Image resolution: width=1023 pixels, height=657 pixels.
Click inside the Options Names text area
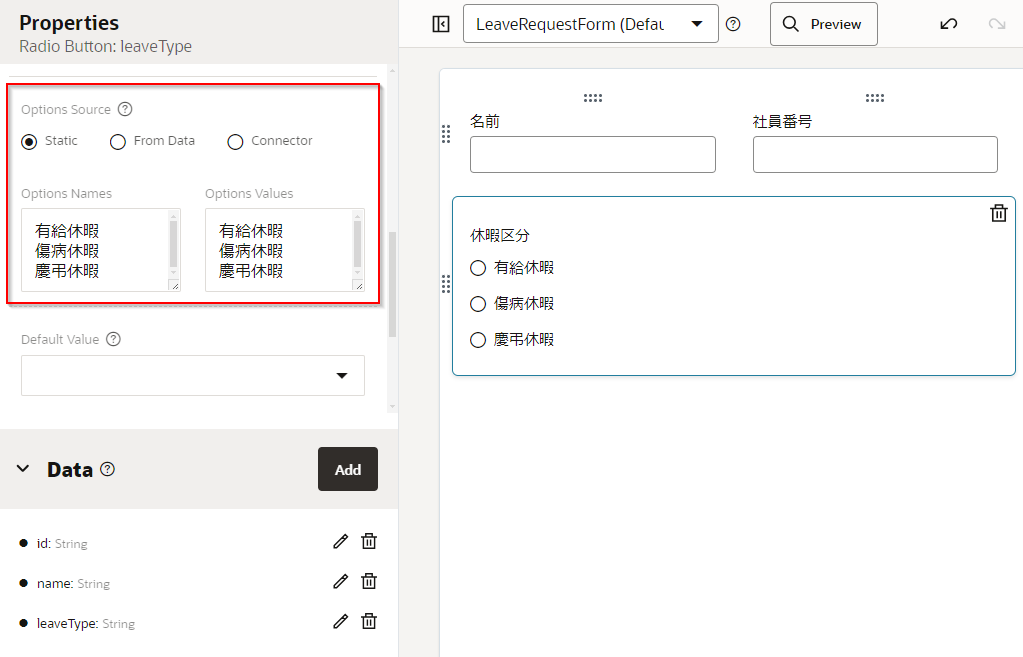pos(94,250)
